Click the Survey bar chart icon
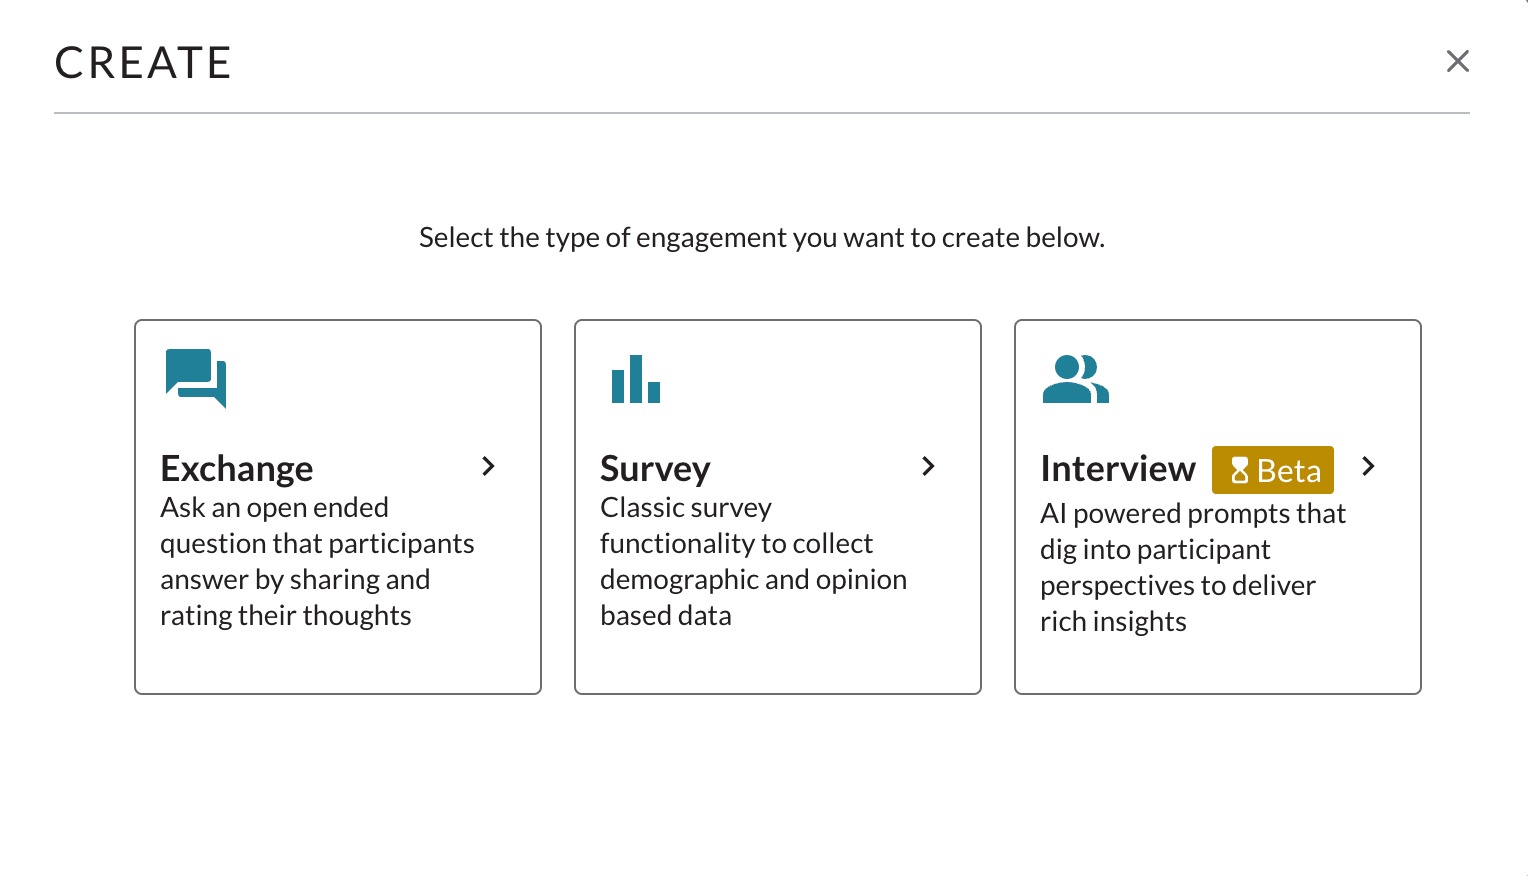Viewport: 1528px width, 876px height. pyautogui.click(x=636, y=379)
